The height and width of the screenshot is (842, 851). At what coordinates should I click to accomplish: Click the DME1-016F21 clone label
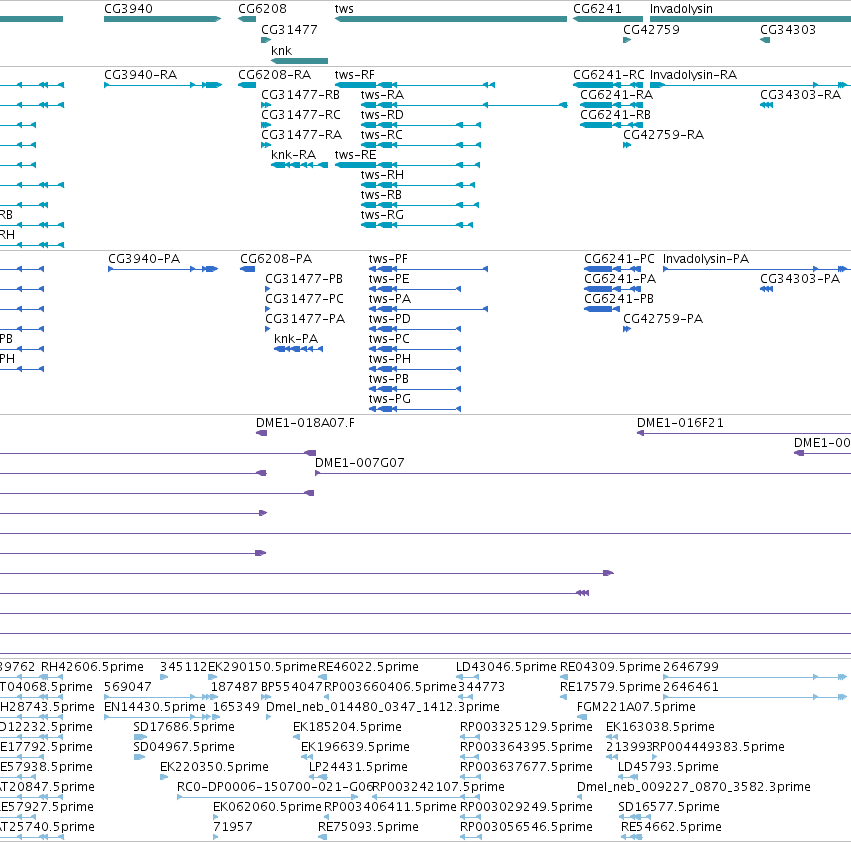[x=680, y=423]
